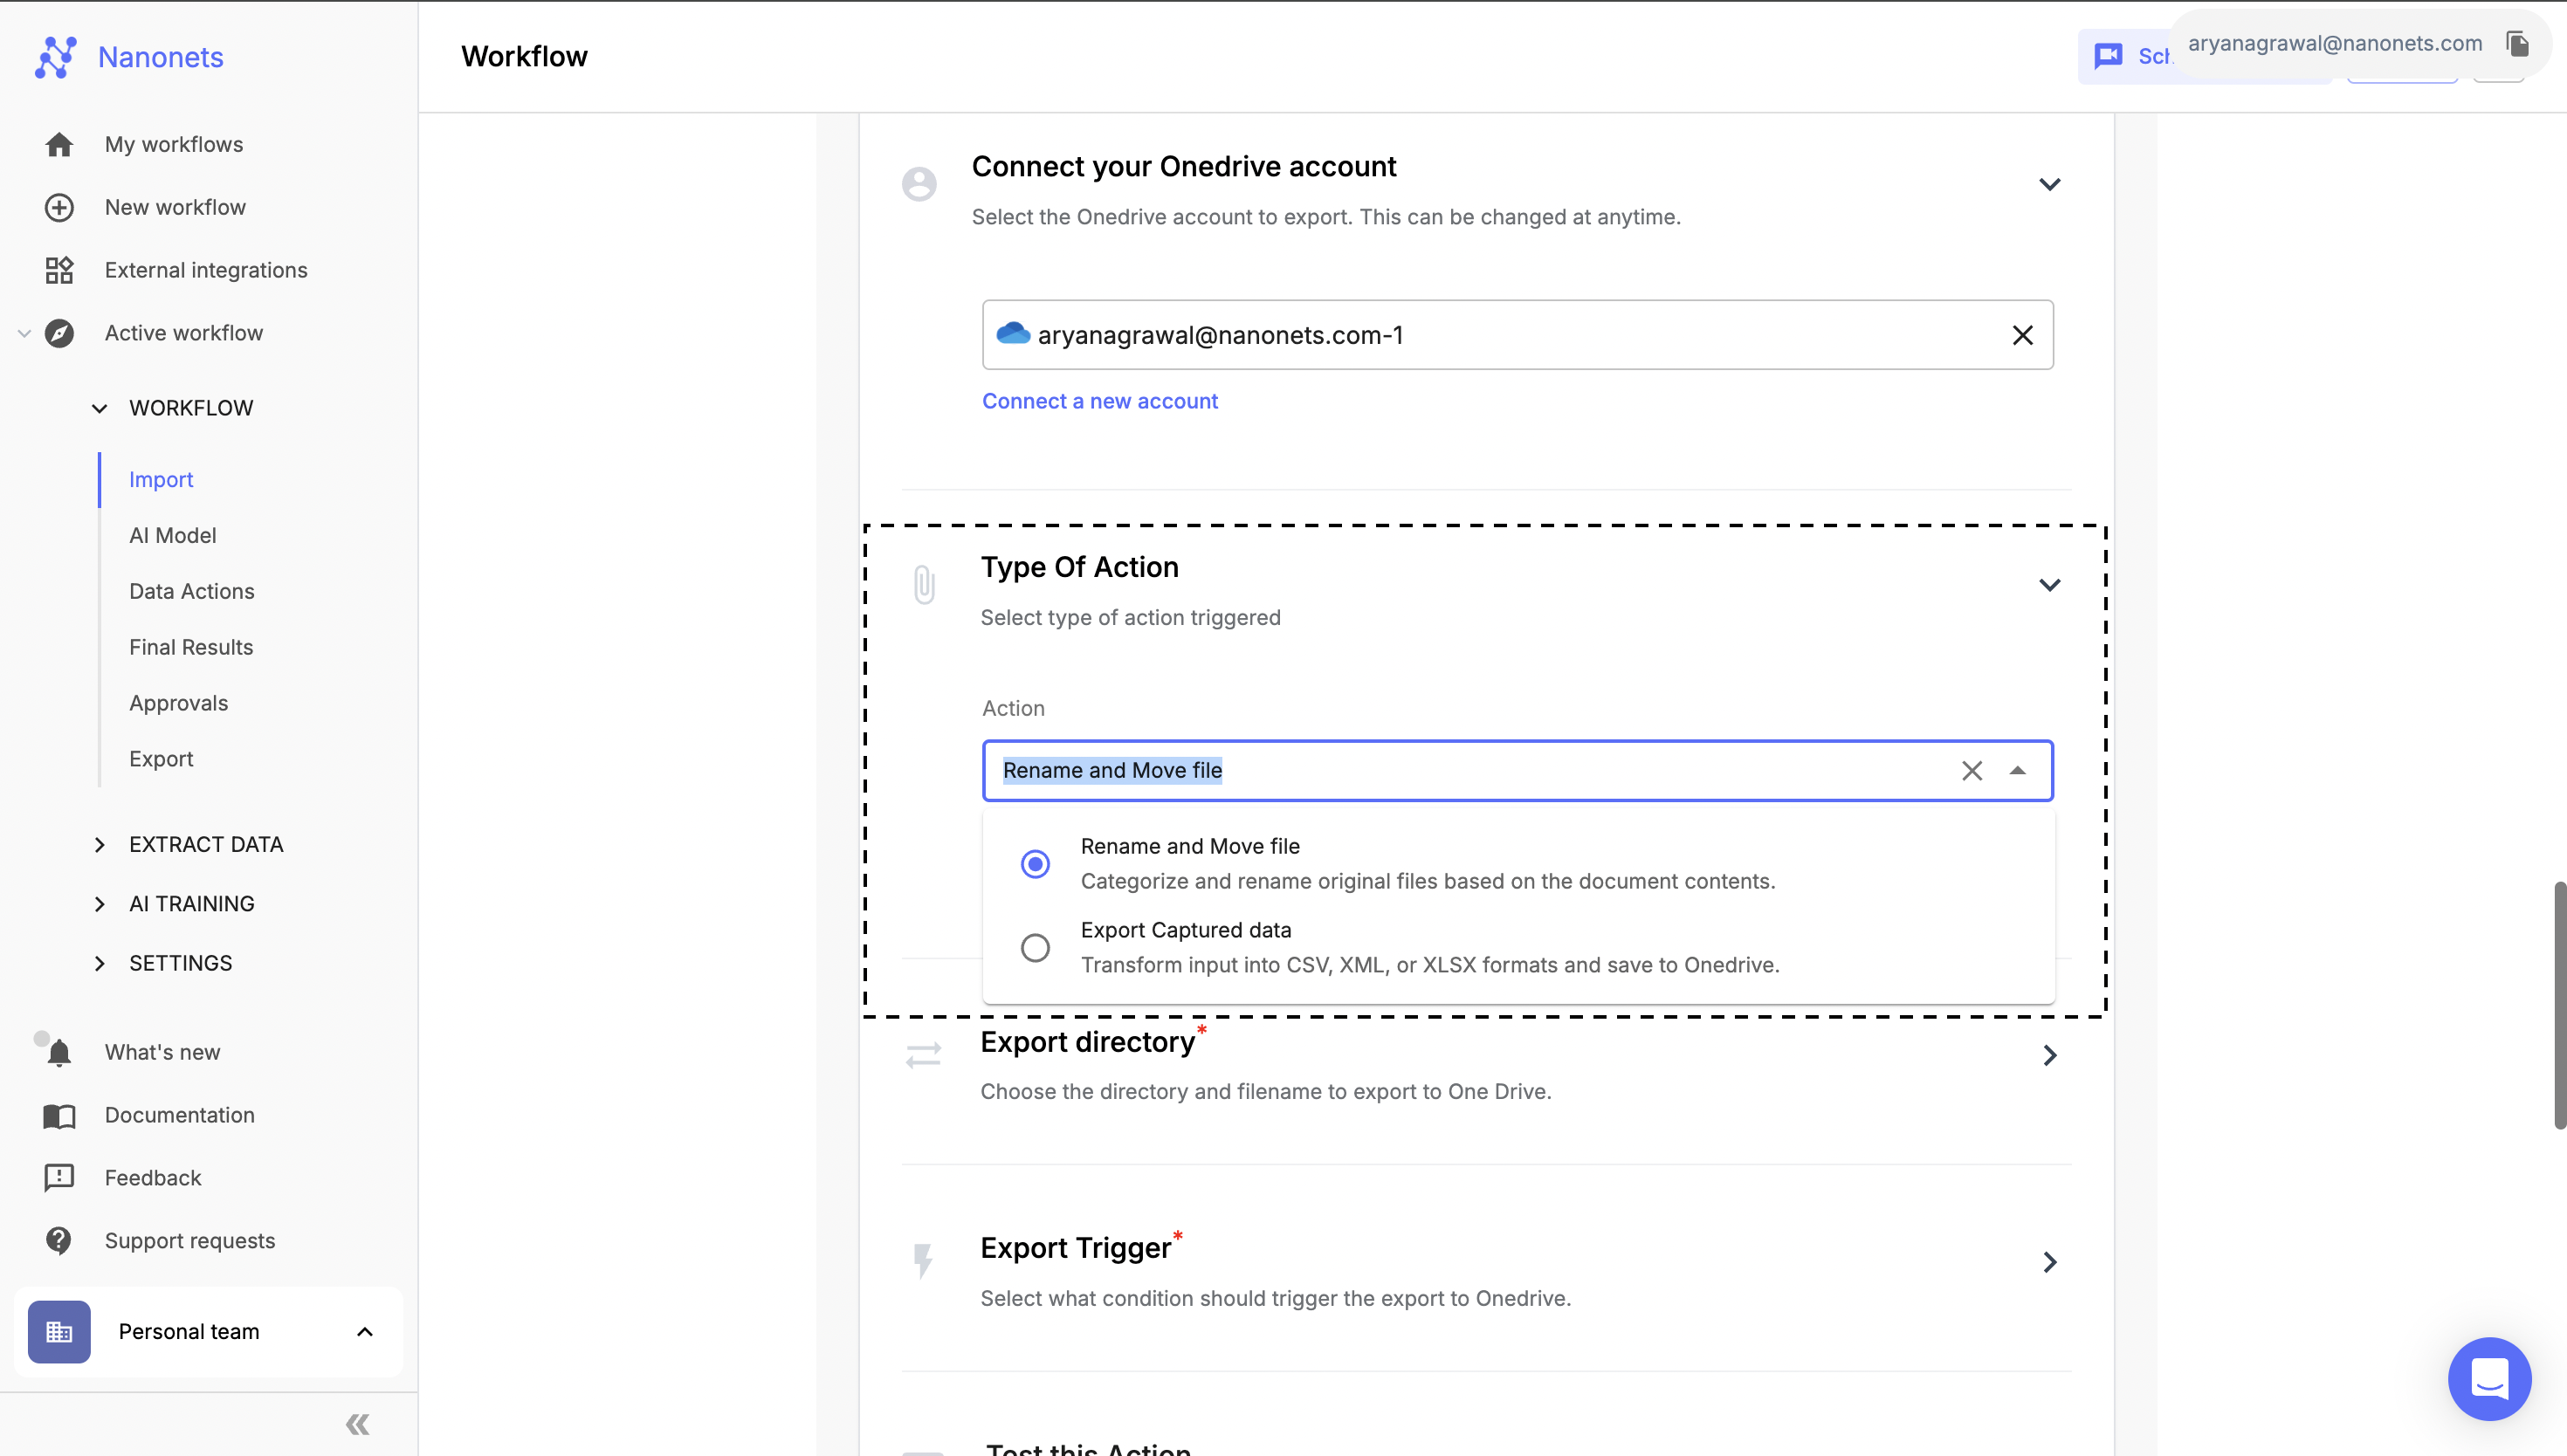Go to Import step
This screenshot has height=1456, width=2567.
pyautogui.click(x=160, y=480)
